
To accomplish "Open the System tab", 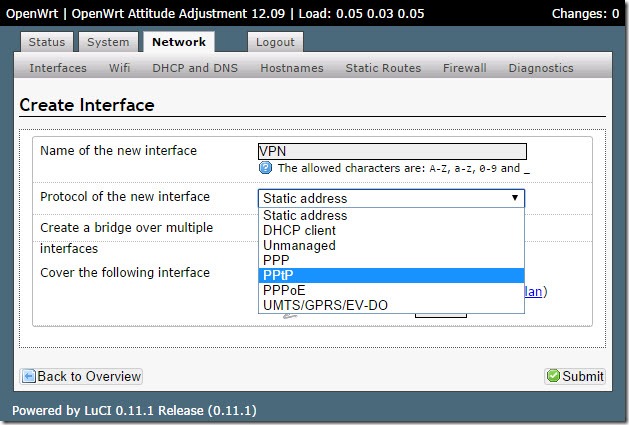I will [x=108, y=42].
